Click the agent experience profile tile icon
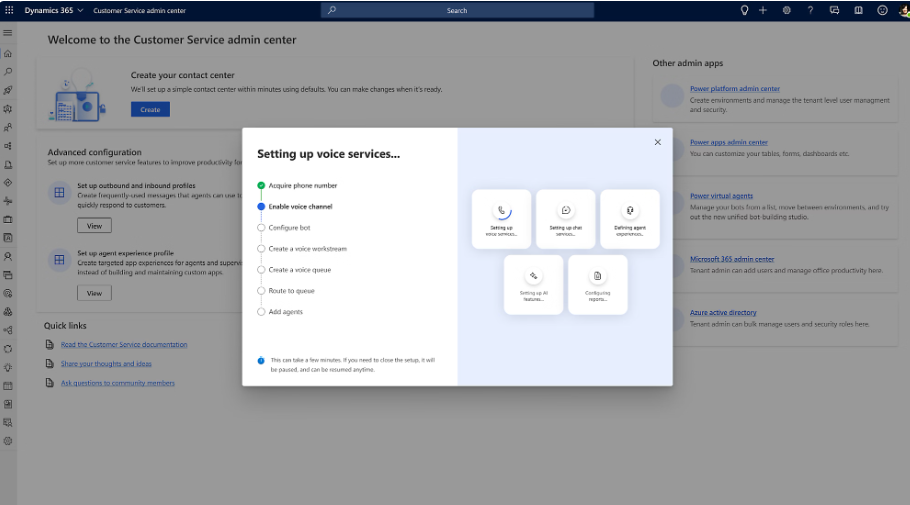Screen dimensions: 910x505 [59, 260]
